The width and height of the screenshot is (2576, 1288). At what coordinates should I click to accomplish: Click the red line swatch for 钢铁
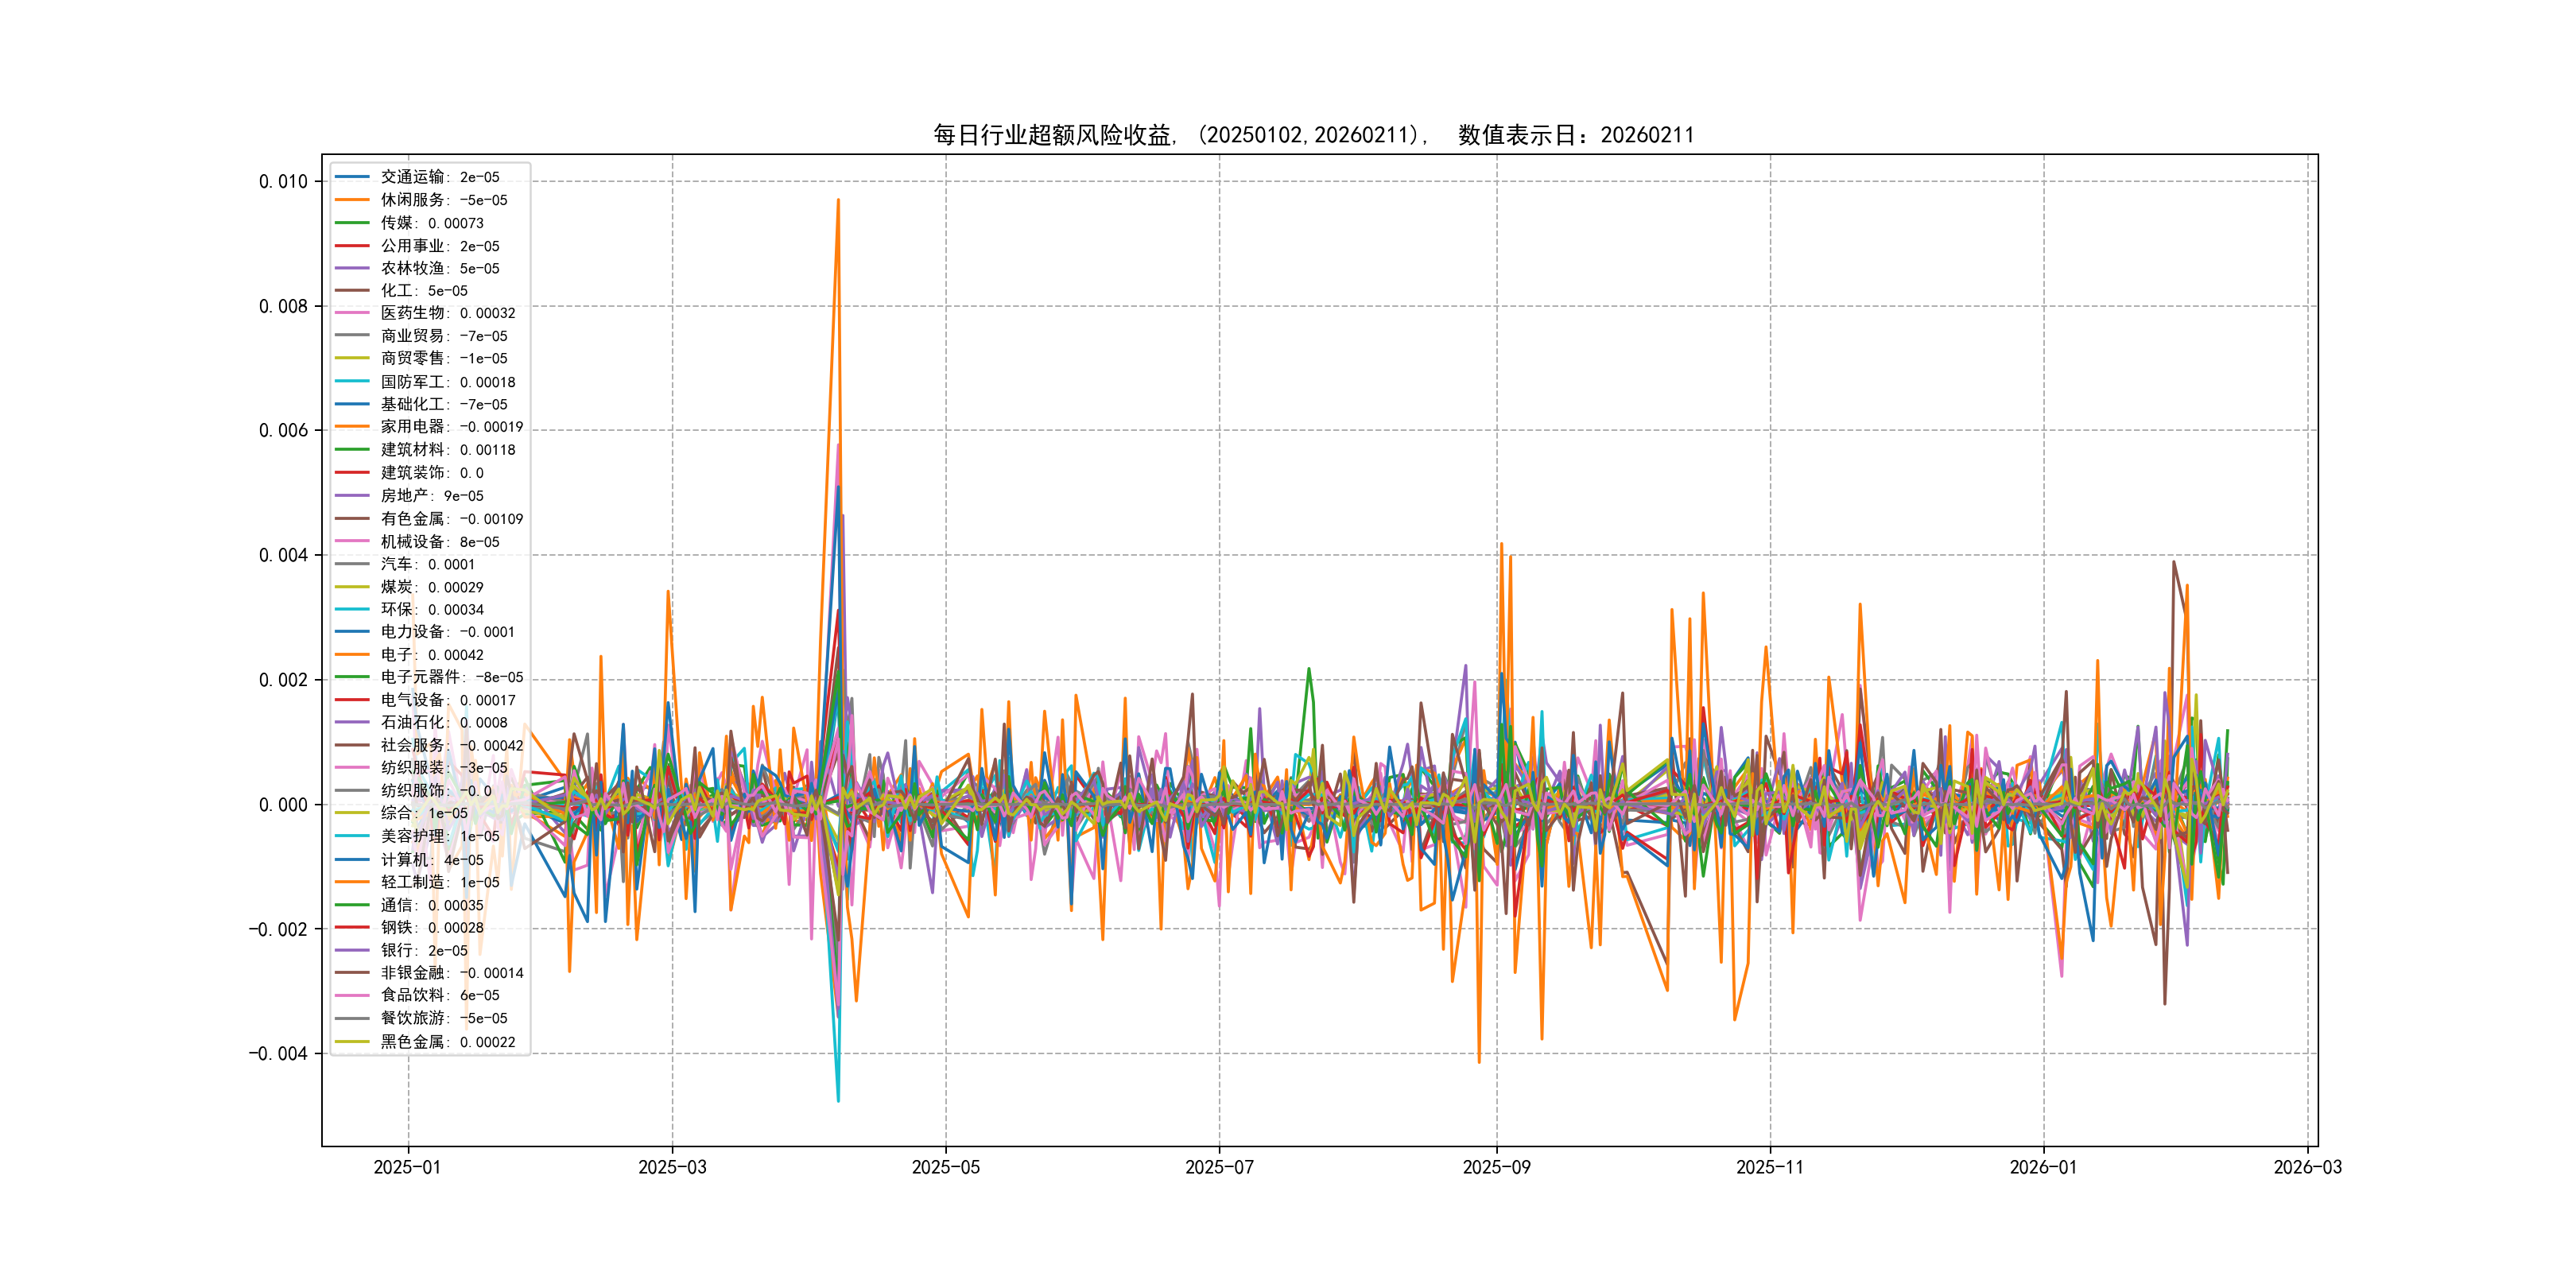coord(352,927)
